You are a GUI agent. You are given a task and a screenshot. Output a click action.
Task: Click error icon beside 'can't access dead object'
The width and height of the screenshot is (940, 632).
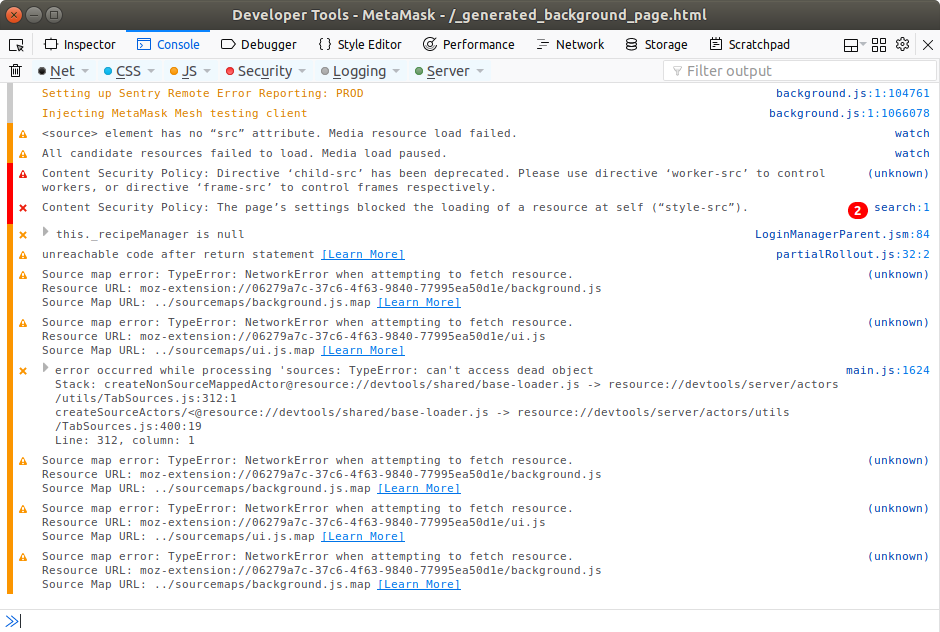click(x=23, y=371)
